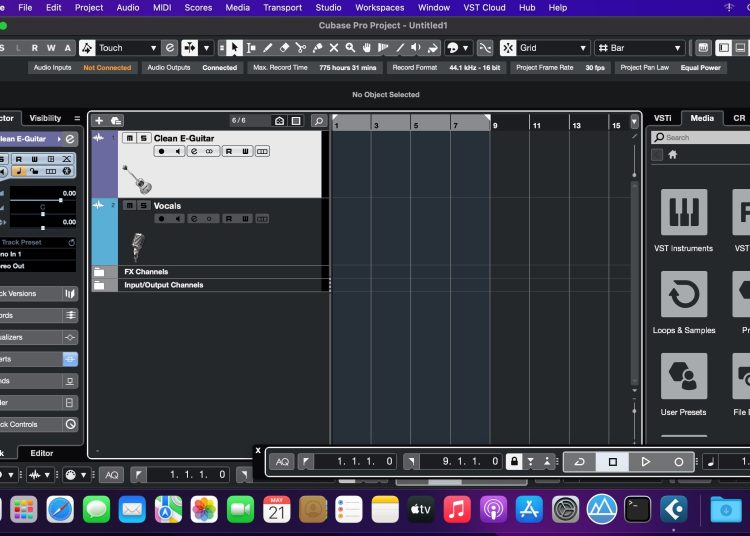
Task: Mute the Clean E-Guitar track
Action: [129, 138]
